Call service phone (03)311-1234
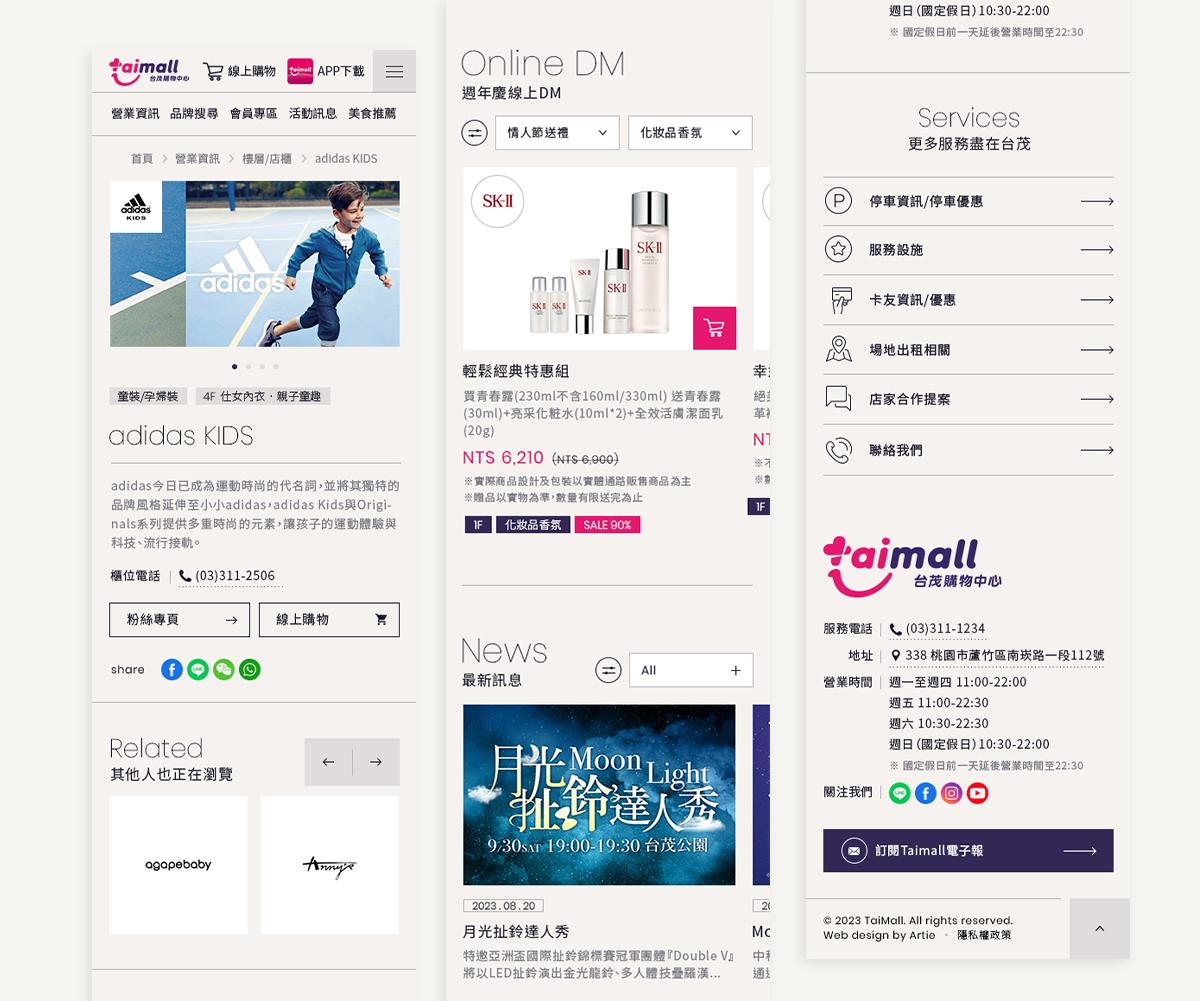 [937, 629]
